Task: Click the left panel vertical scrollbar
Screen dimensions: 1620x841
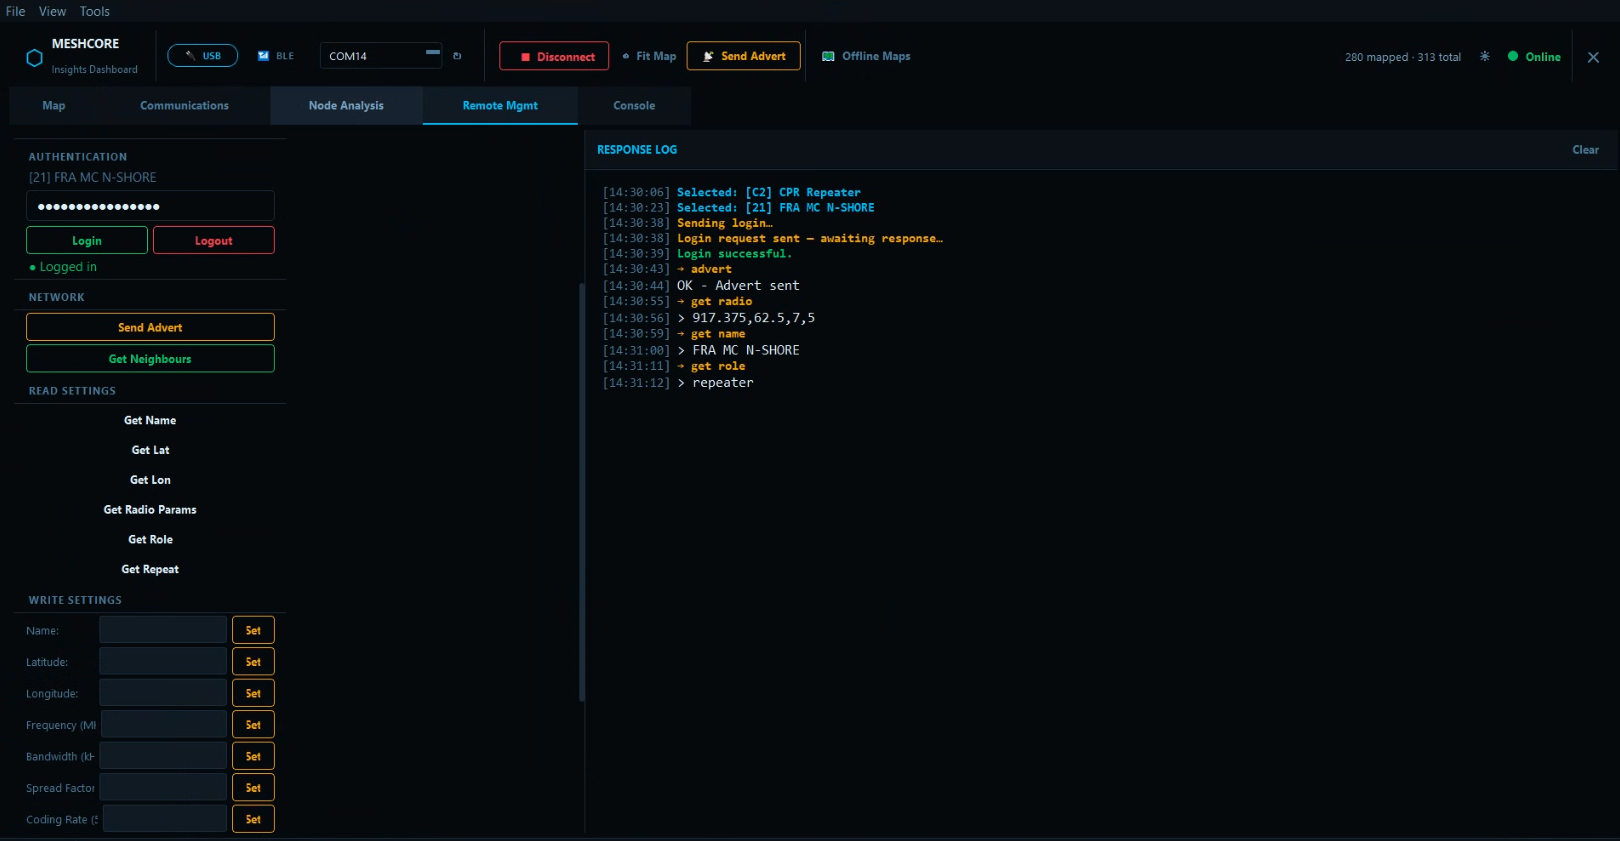Action: tap(581, 491)
